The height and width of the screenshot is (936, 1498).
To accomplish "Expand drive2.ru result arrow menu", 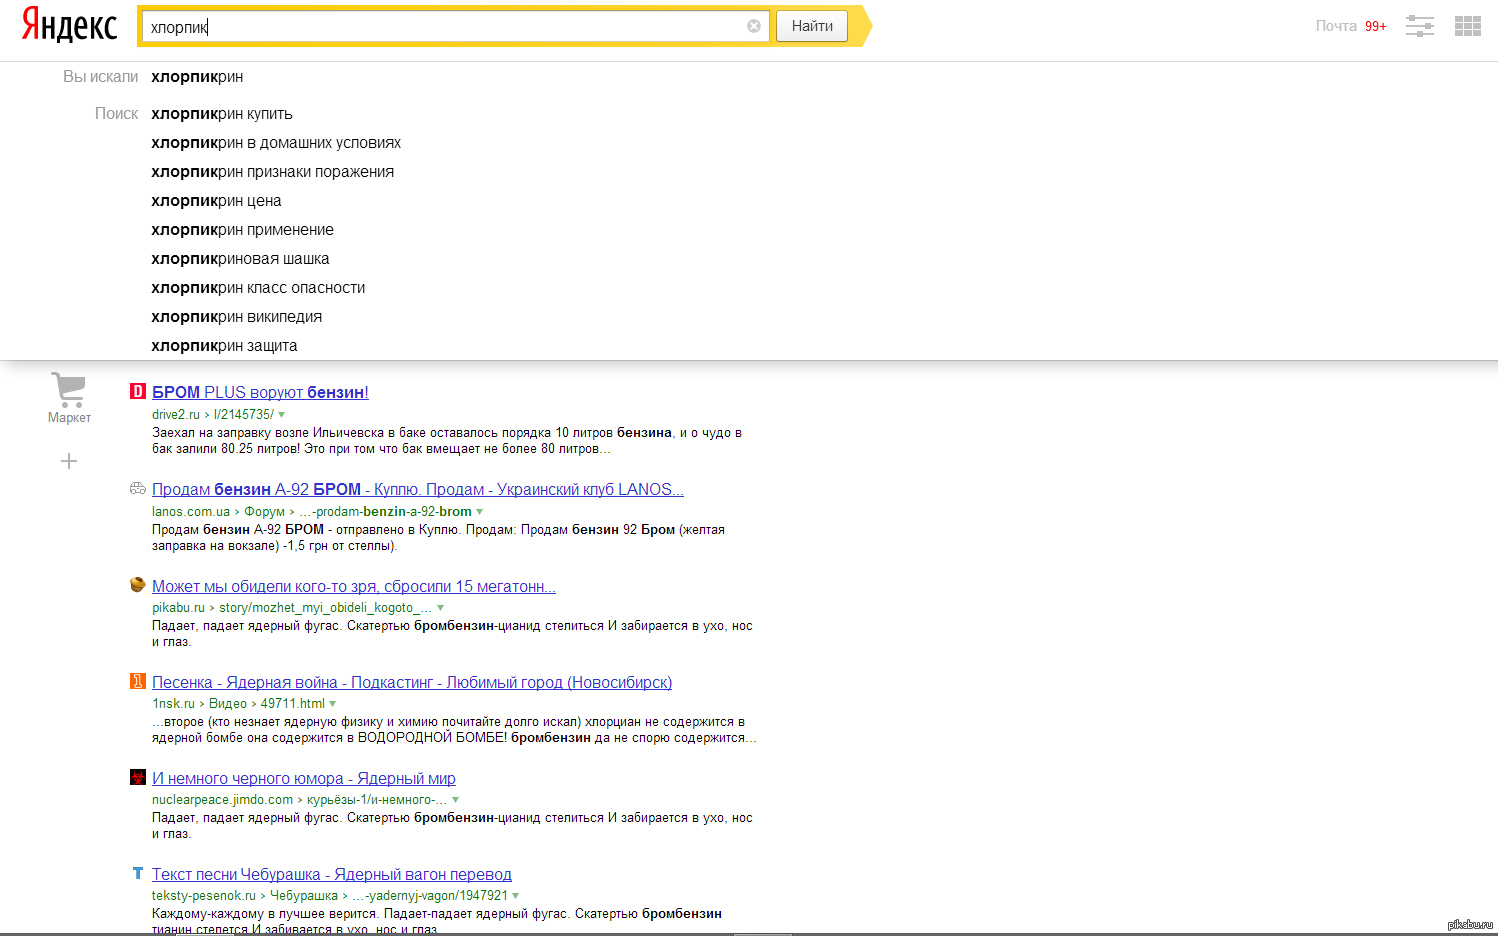I will tap(282, 415).
